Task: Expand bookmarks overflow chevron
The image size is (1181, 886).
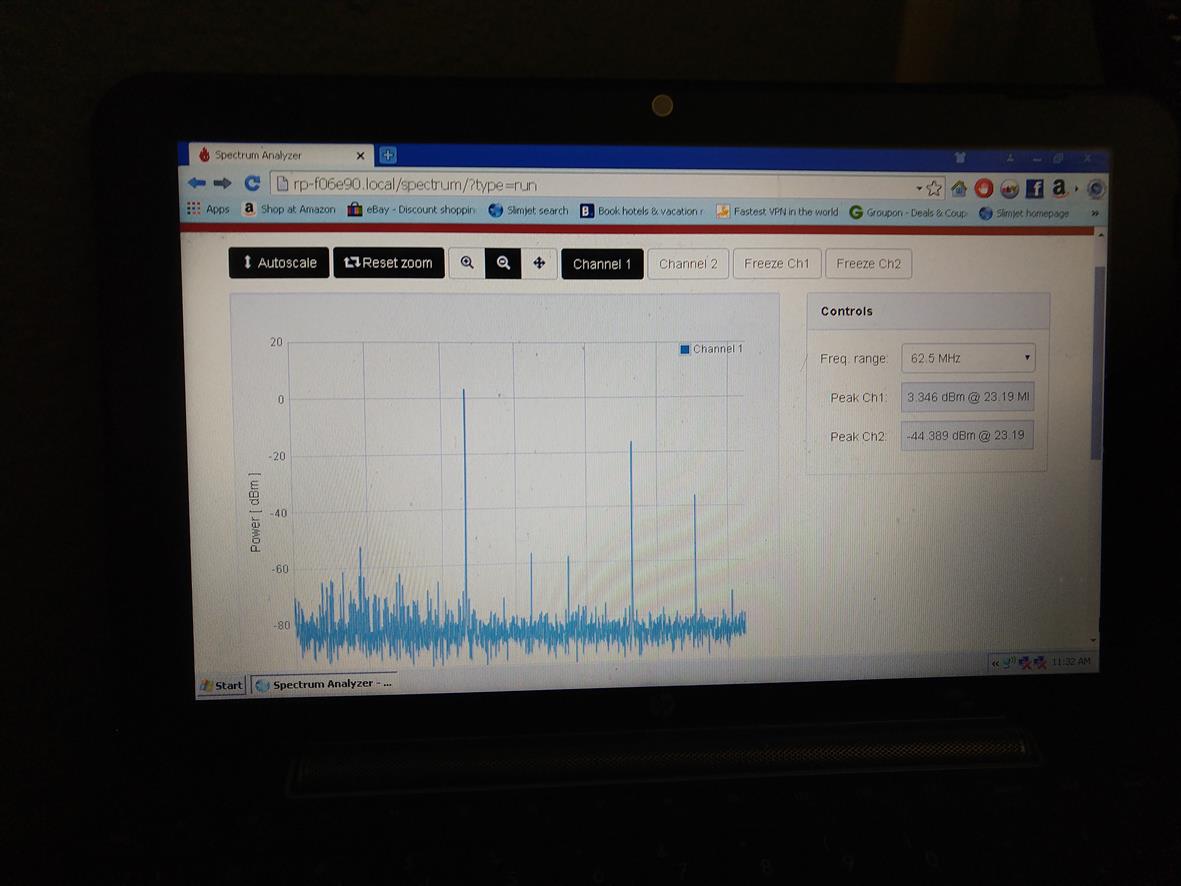Action: tap(1094, 214)
